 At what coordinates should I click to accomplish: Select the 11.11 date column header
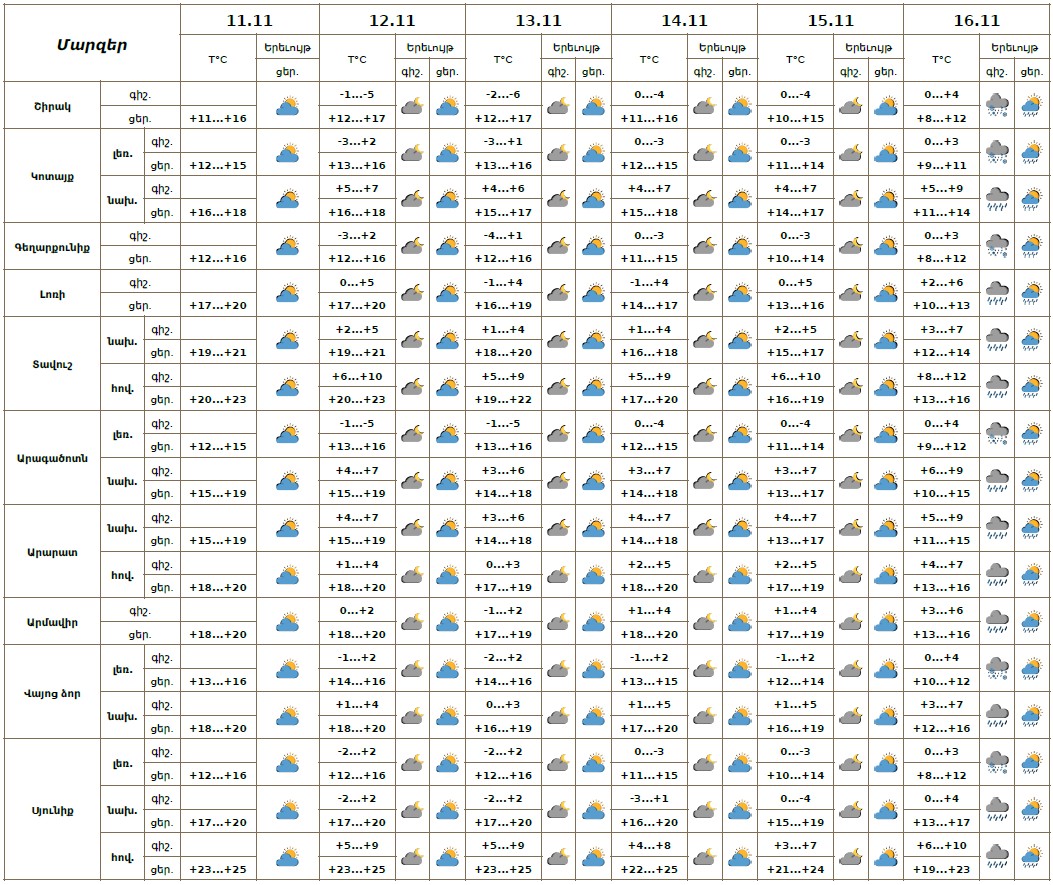tap(249, 20)
